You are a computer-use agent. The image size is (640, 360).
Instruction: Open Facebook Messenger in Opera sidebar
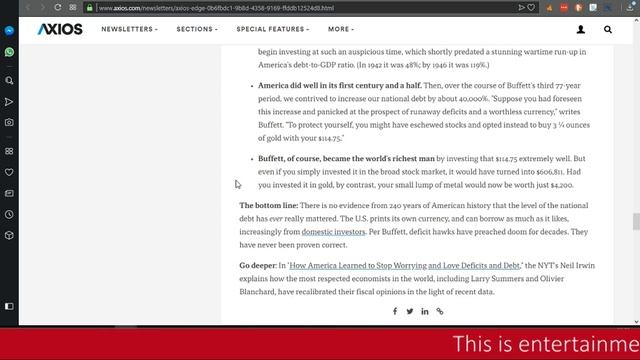9,31
